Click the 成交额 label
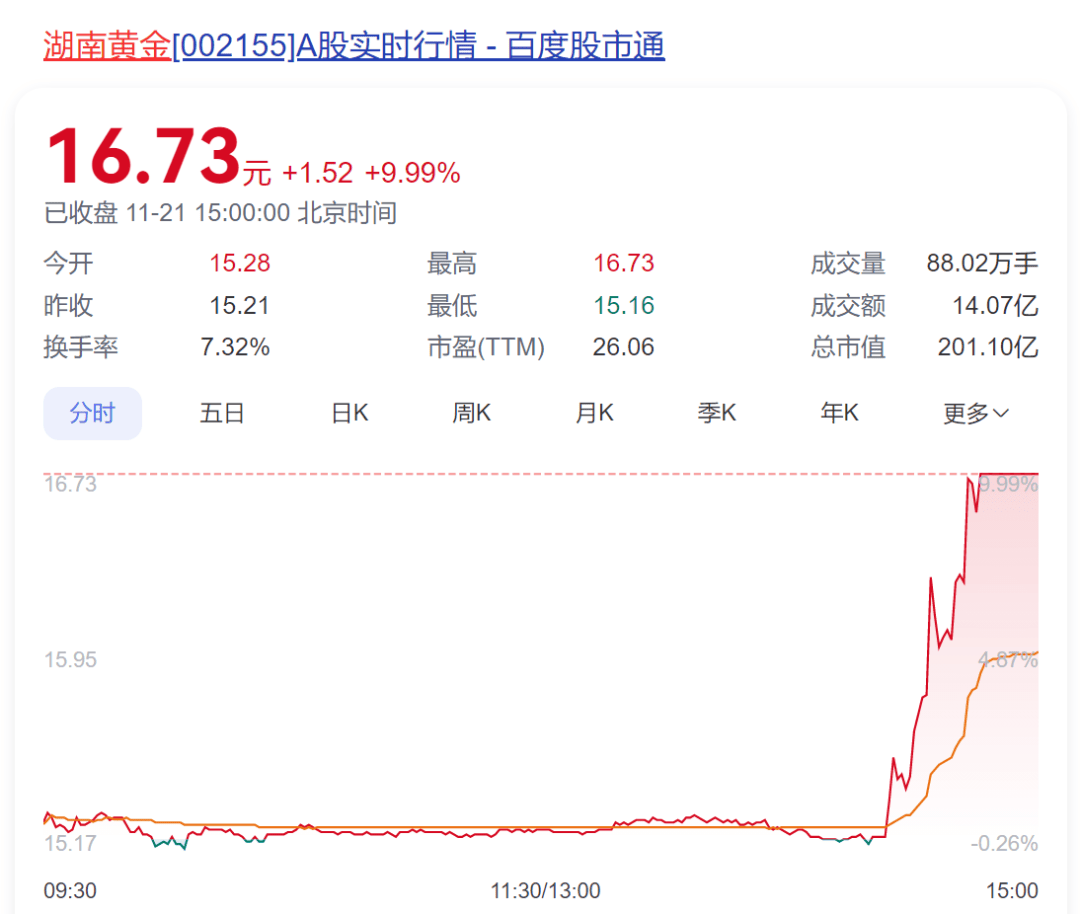The height and width of the screenshot is (914, 1080). click(x=848, y=305)
